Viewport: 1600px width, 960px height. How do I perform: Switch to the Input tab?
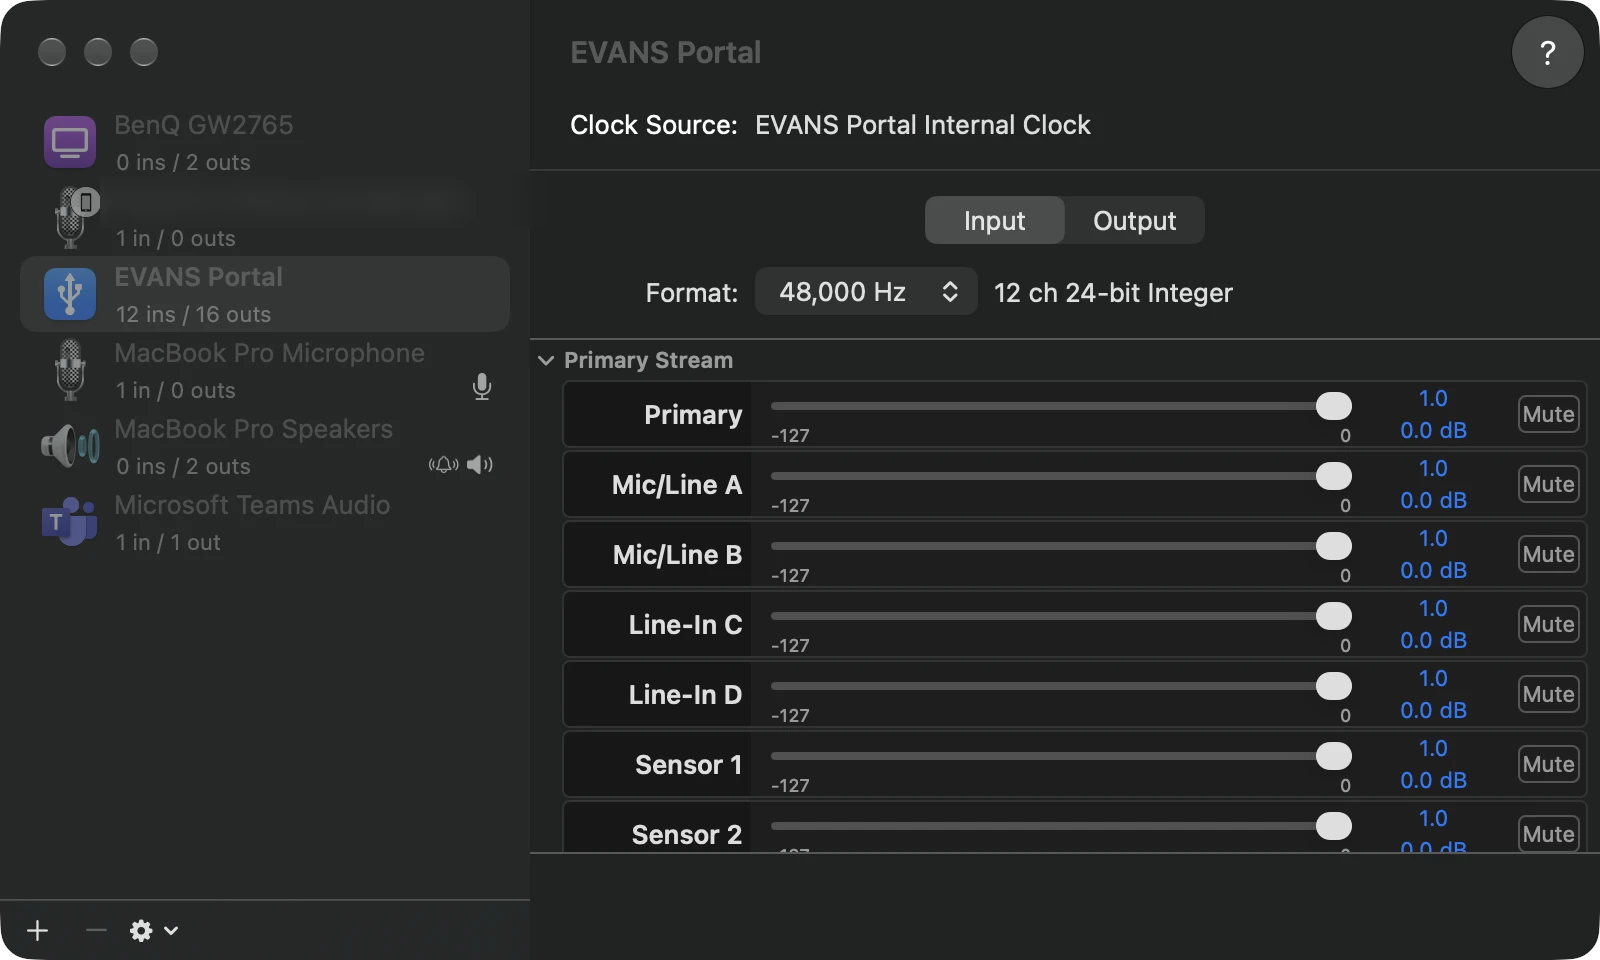click(994, 220)
